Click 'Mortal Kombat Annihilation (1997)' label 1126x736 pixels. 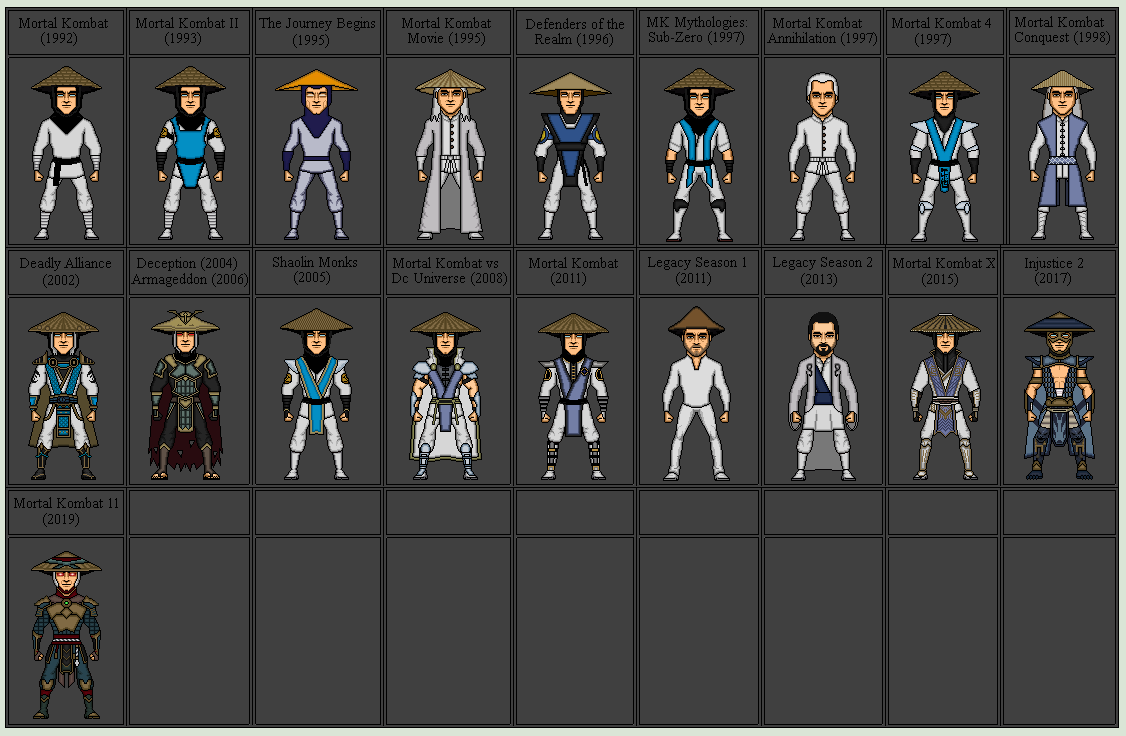click(822, 31)
